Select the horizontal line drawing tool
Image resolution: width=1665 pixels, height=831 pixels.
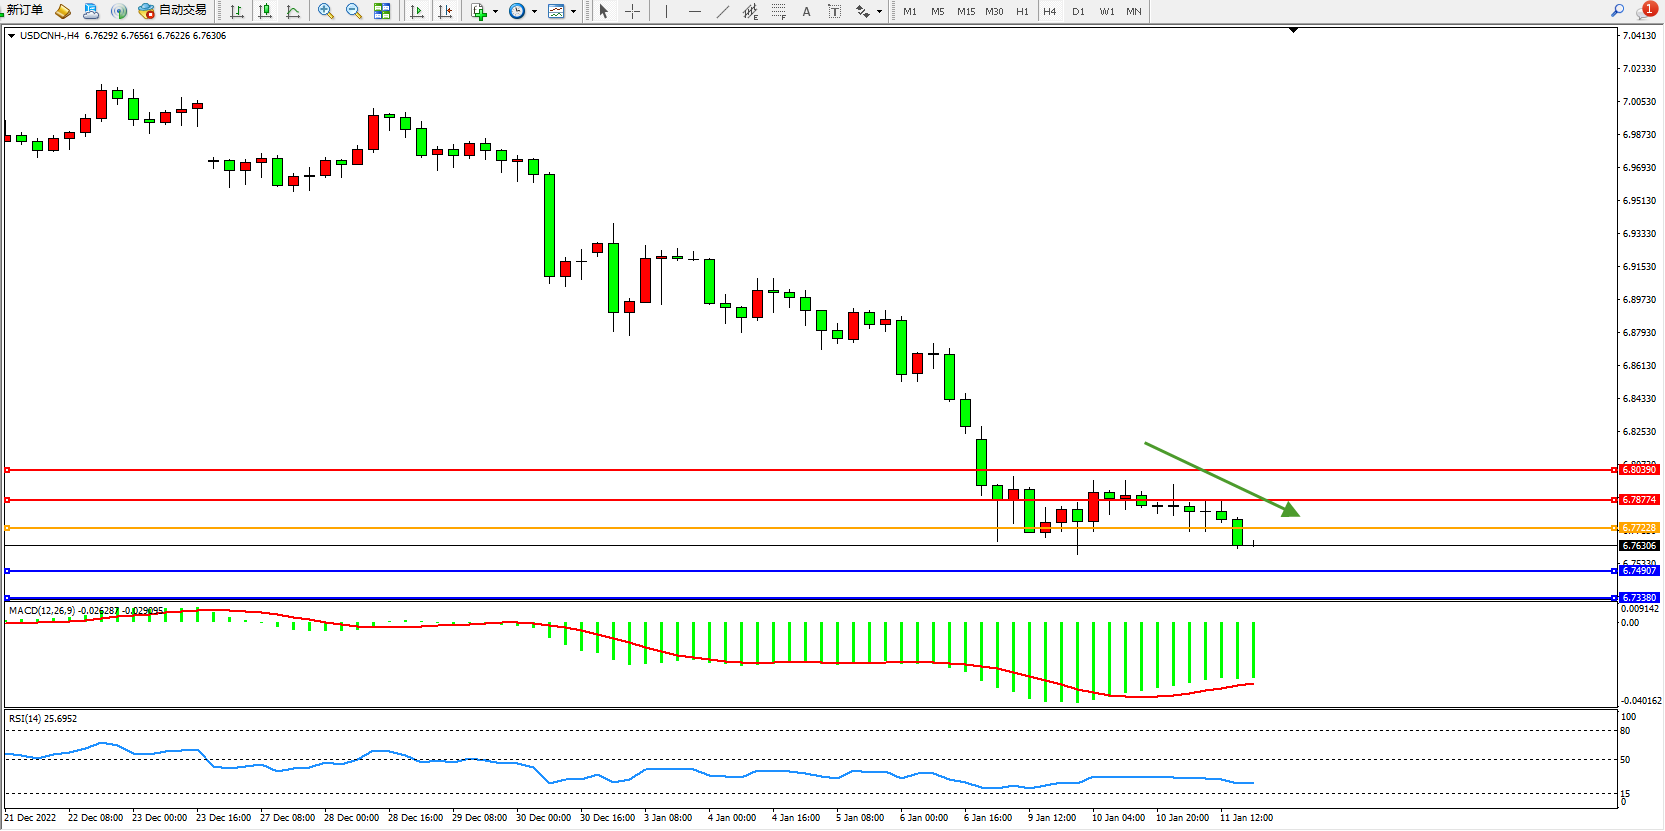pos(695,12)
